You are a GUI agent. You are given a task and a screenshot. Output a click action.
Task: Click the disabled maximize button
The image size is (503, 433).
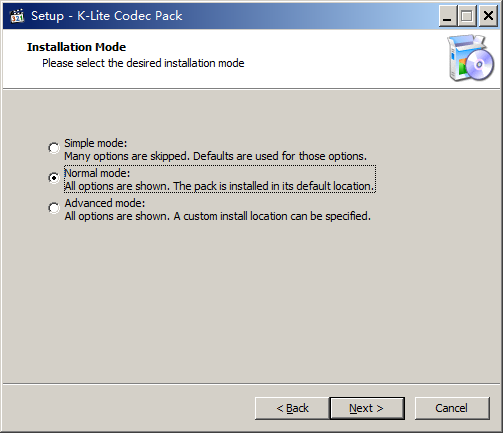467,16
